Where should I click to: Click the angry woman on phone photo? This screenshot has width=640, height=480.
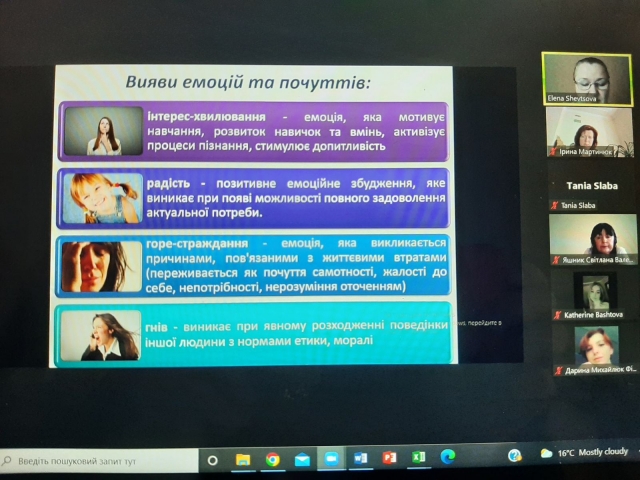pos(100,335)
